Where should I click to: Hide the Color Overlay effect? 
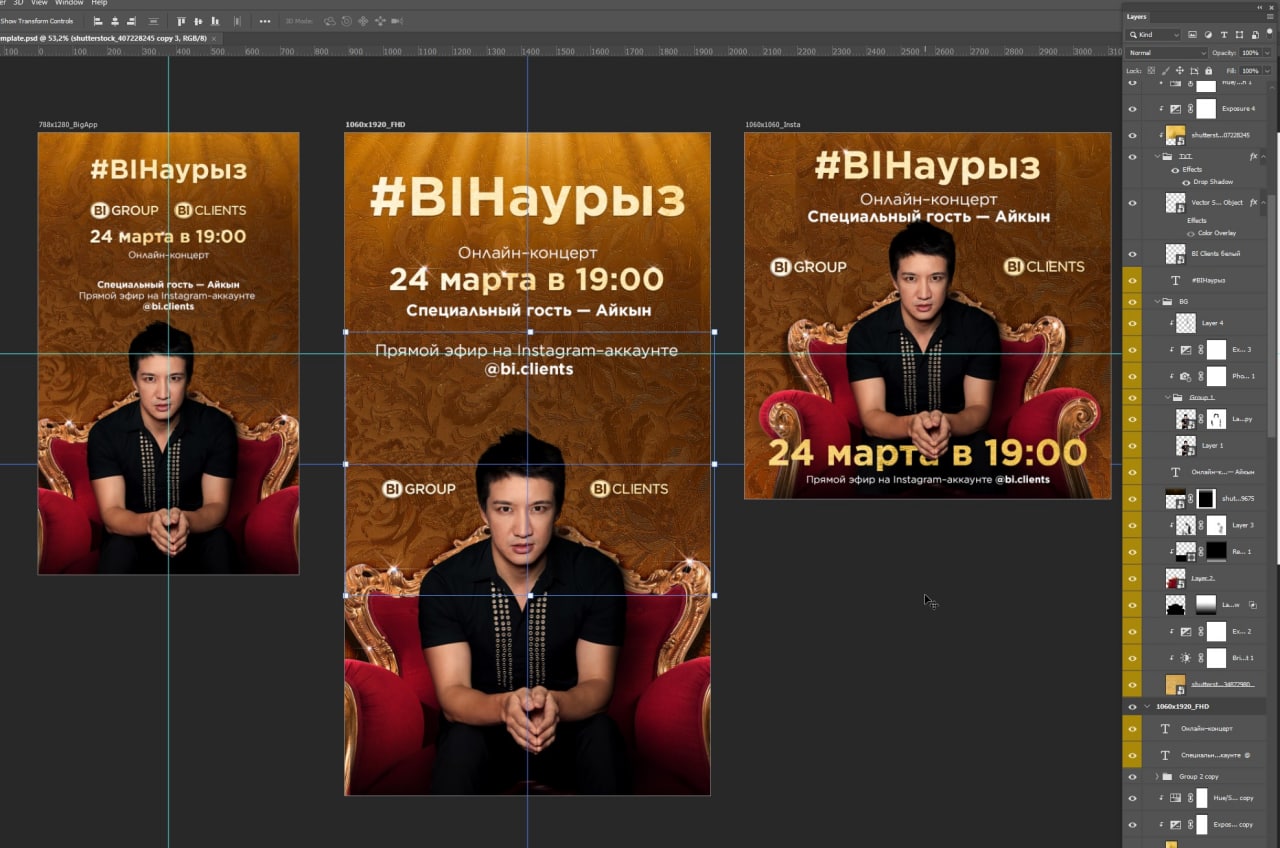coord(1190,233)
